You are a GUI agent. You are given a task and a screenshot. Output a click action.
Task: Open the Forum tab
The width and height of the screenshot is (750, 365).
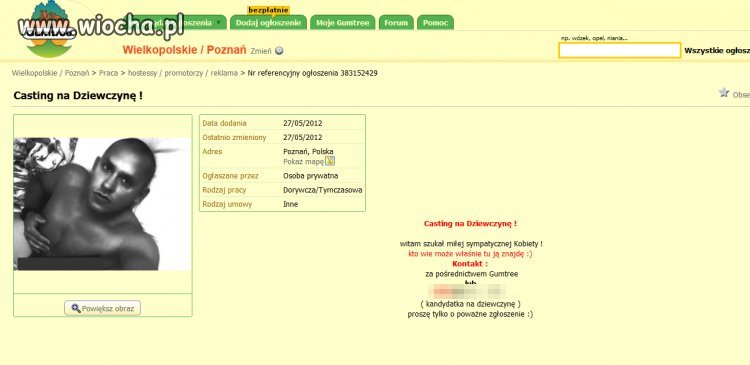click(396, 22)
